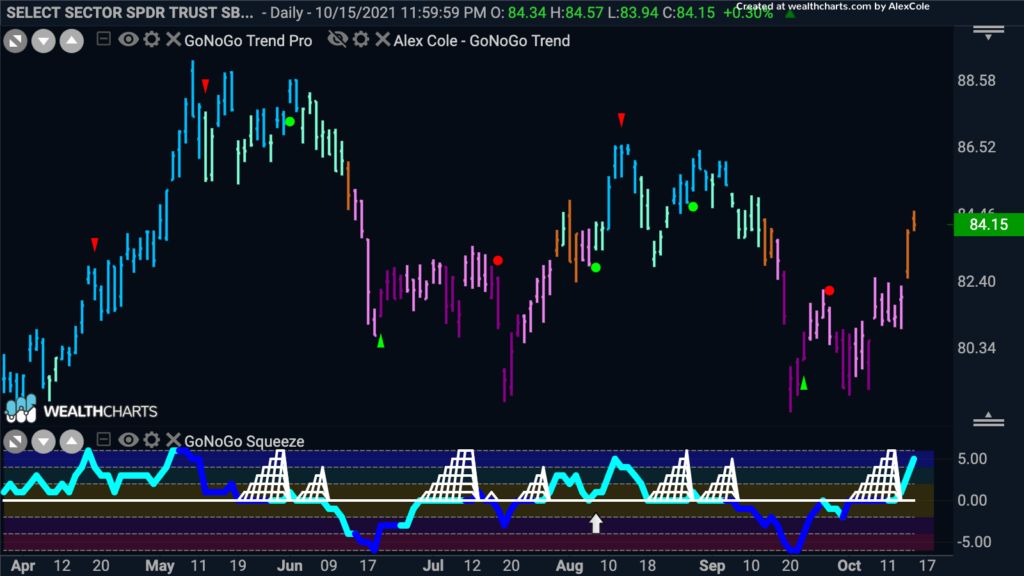The height and width of the screenshot is (576, 1024).
Task: Select the 86.52 price axis label
Action: point(976,147)
